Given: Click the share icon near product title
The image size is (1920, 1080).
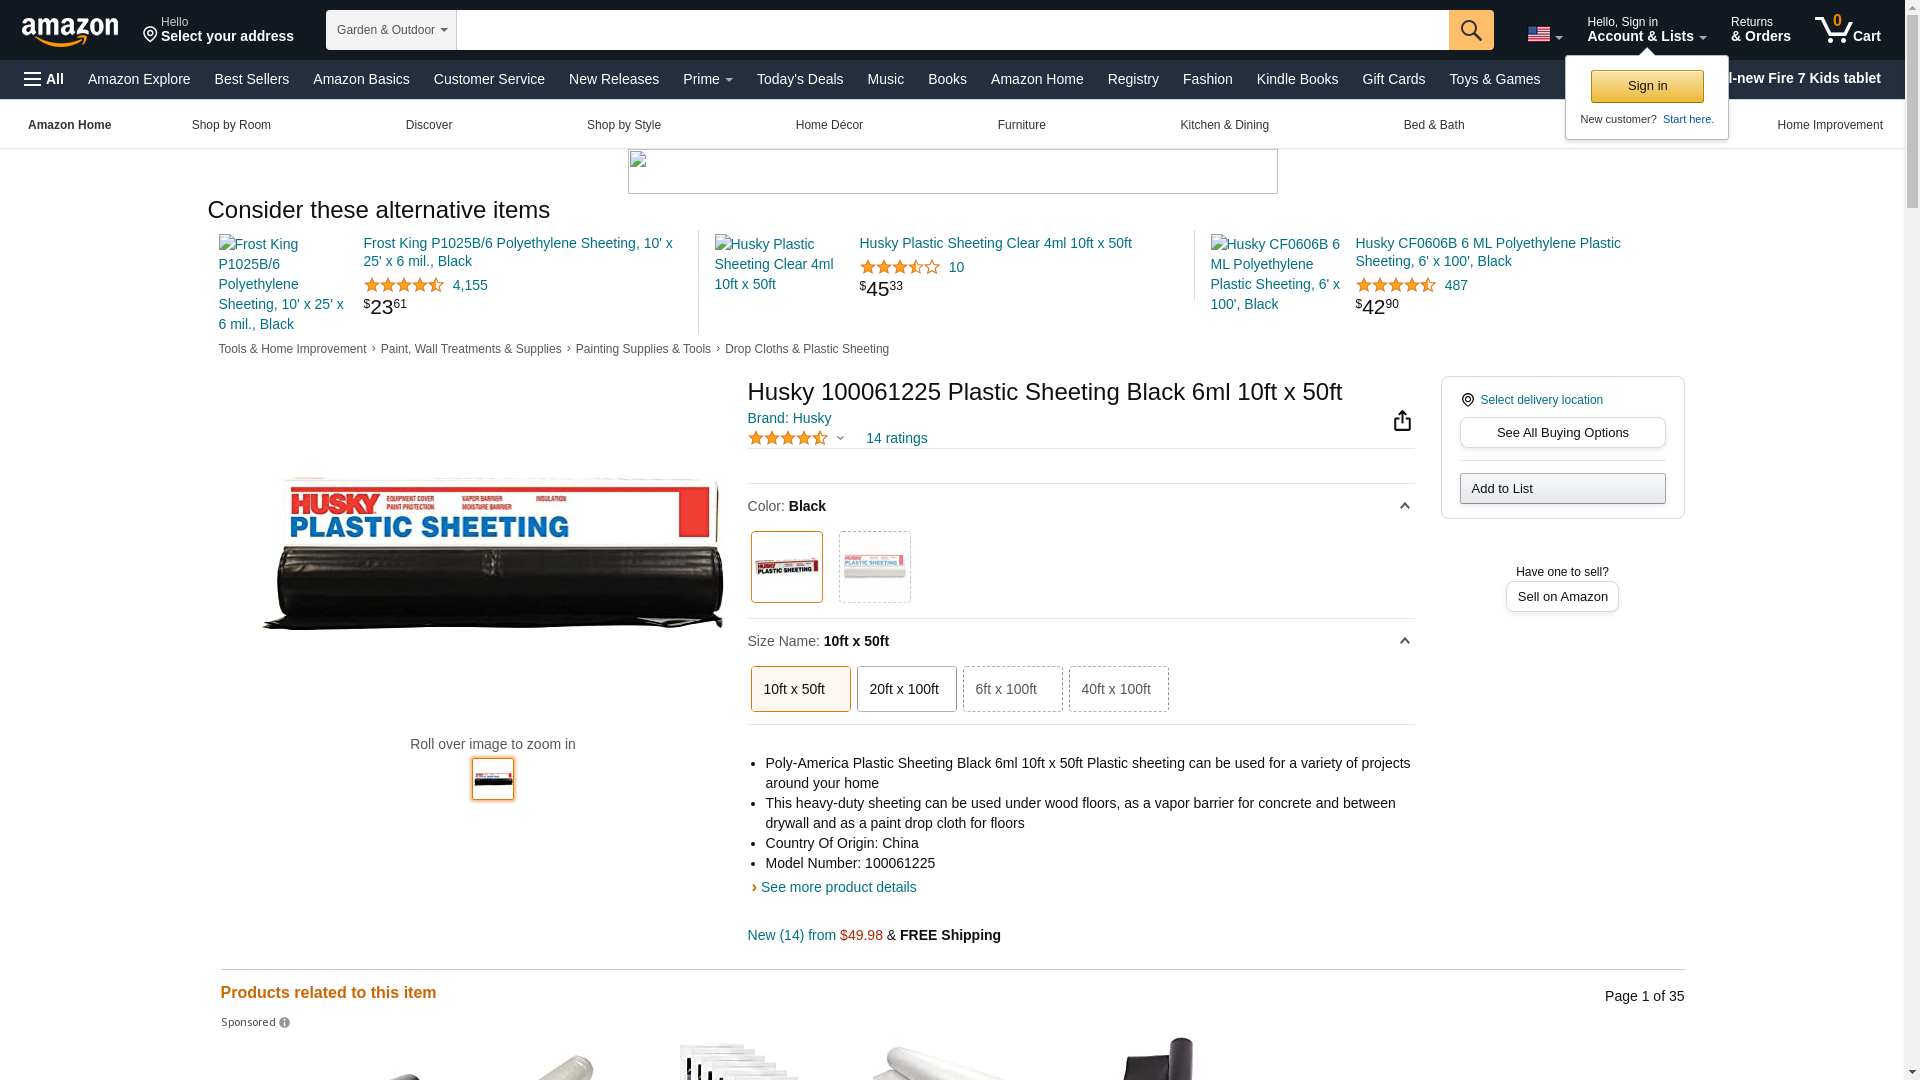Looking at the screenshot, I should (1402, 421).
